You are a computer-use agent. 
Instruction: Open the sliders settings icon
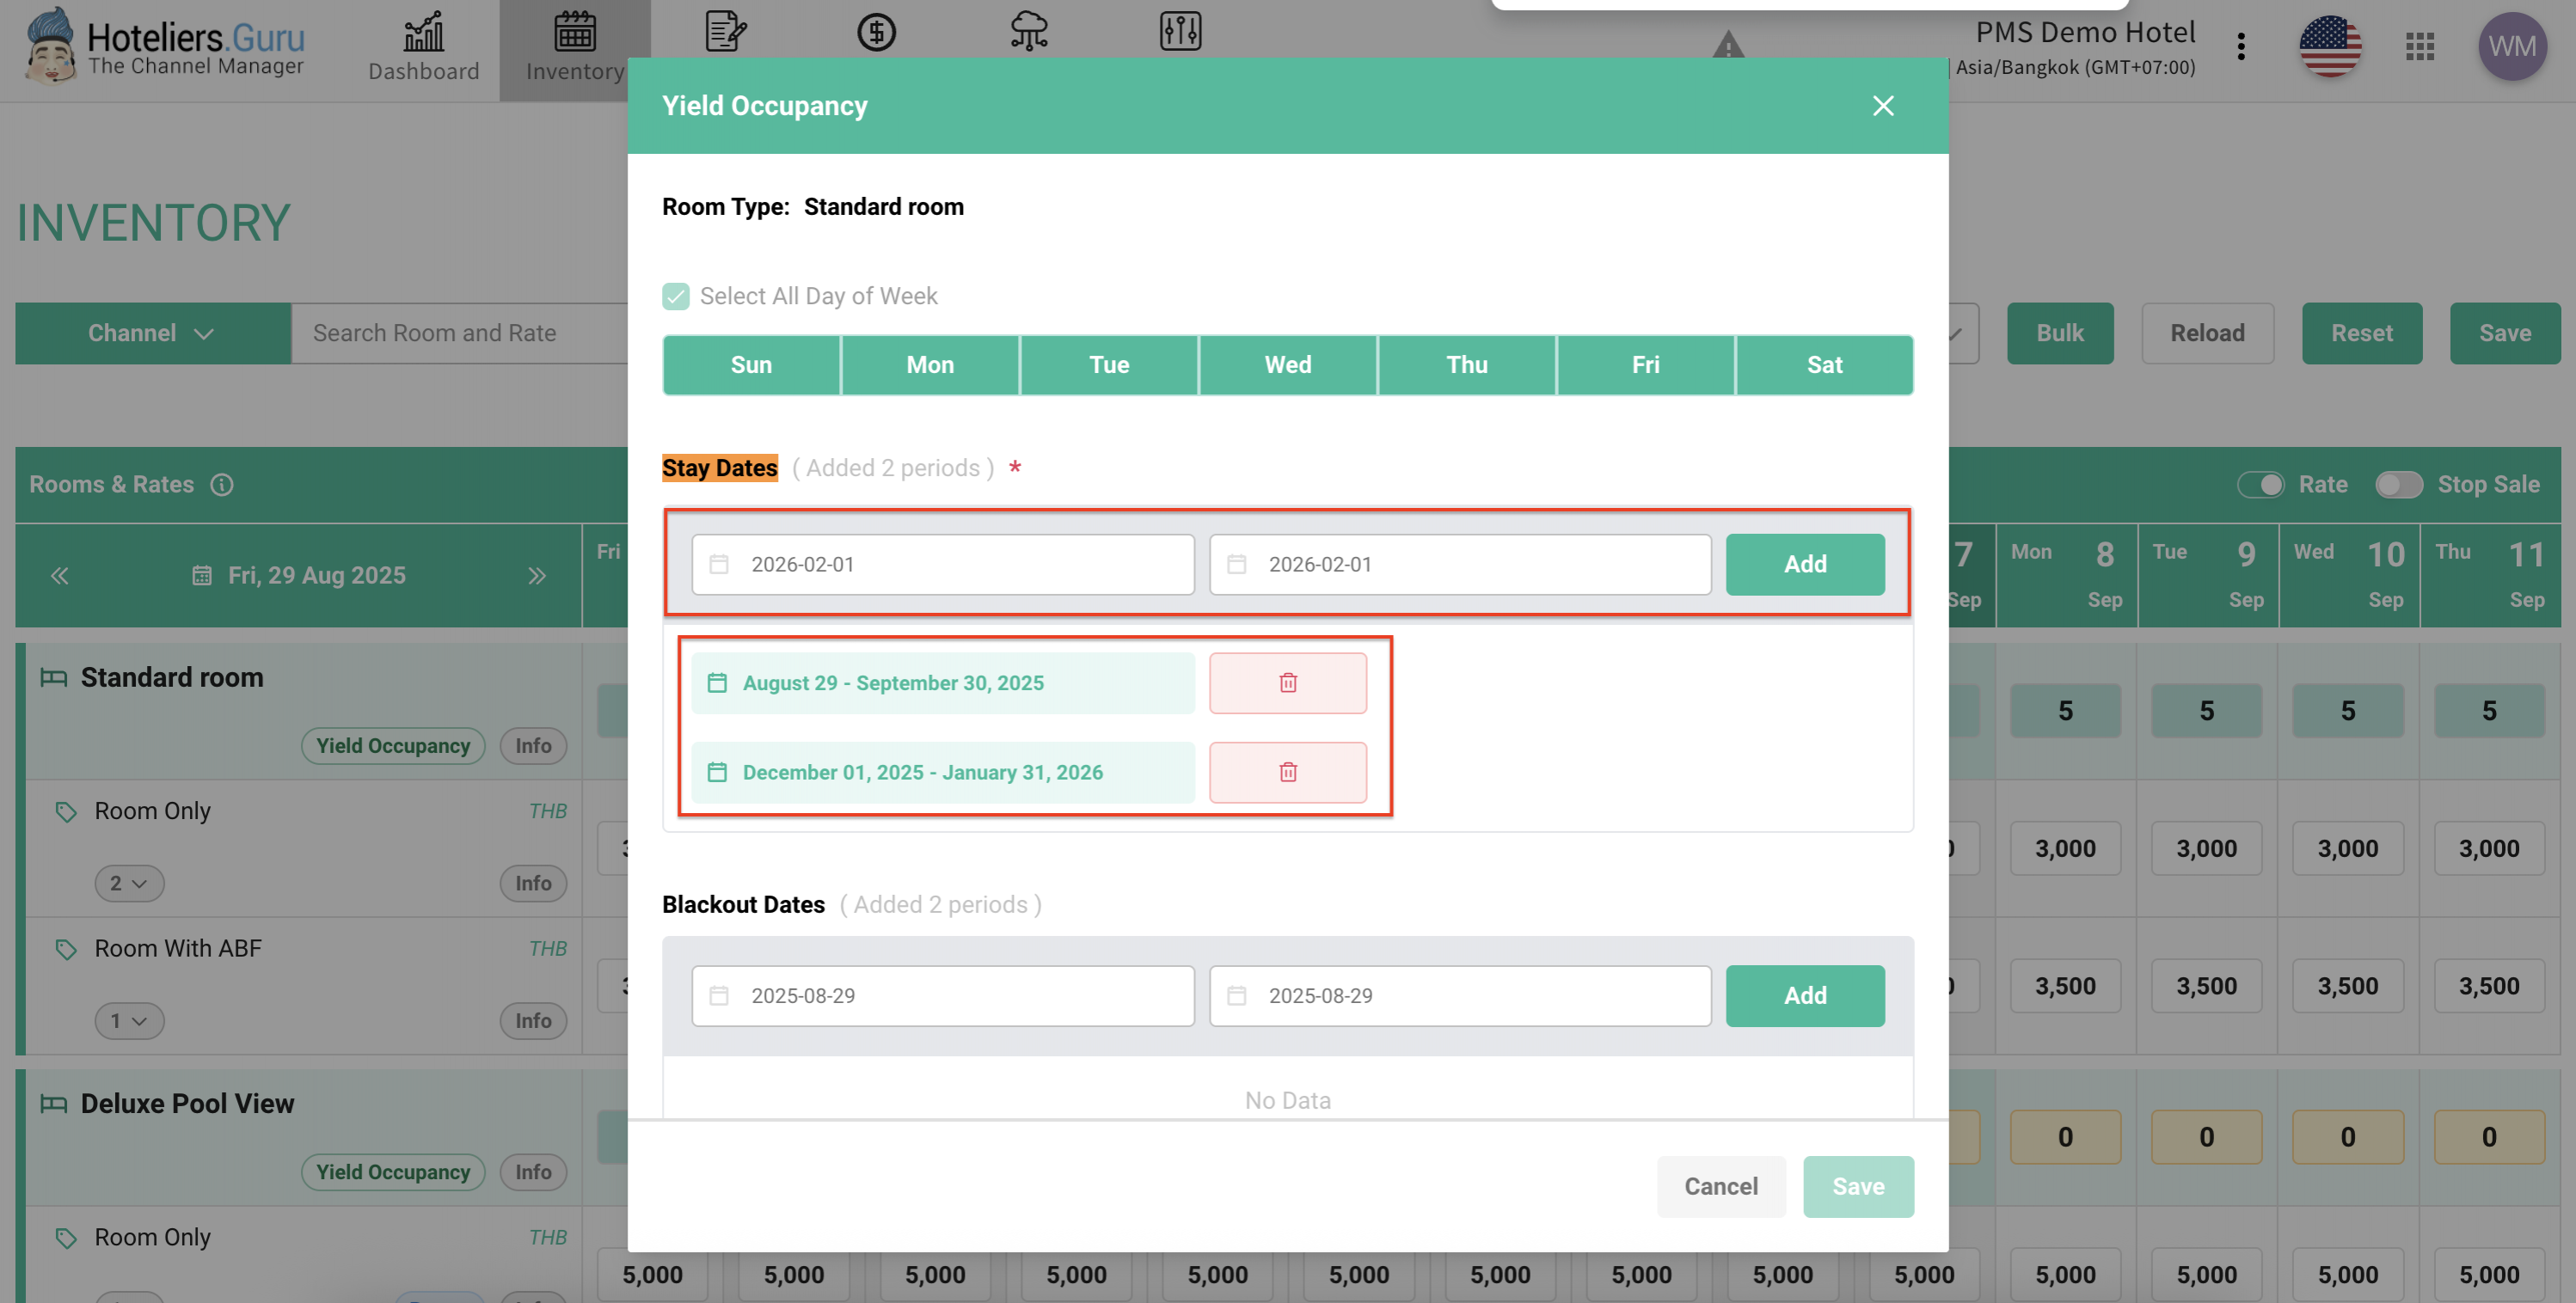pos(1180,32)
